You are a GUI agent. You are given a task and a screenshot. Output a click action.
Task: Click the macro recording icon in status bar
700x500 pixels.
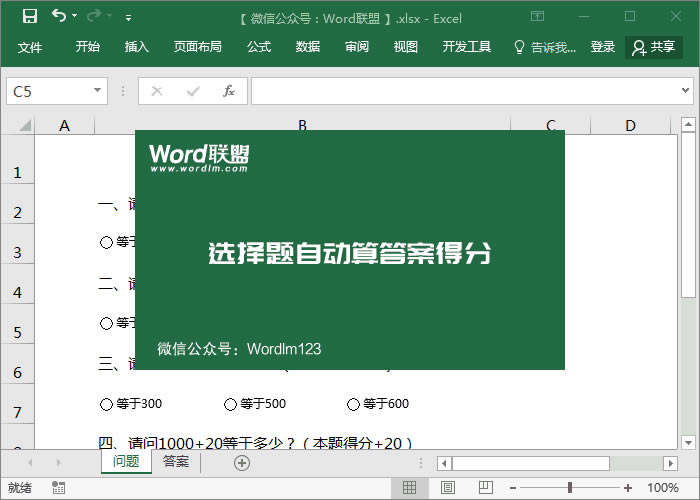[x=59, y=488]
